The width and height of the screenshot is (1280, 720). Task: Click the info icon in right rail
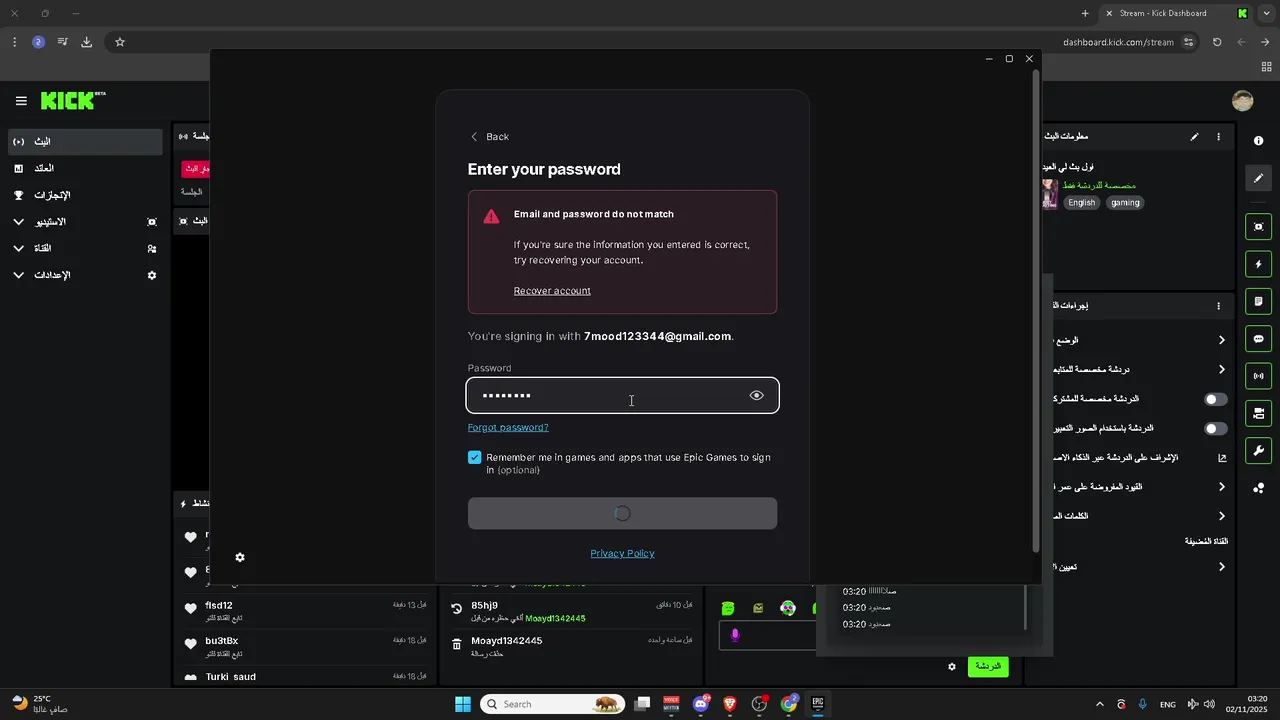point(1259,141)
